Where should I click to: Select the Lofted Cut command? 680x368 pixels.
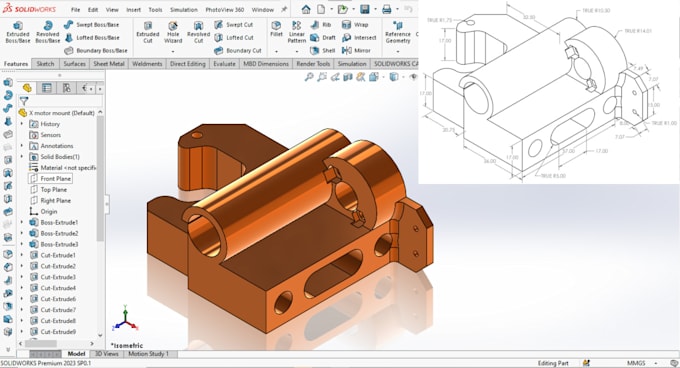[x=234, y=38]
